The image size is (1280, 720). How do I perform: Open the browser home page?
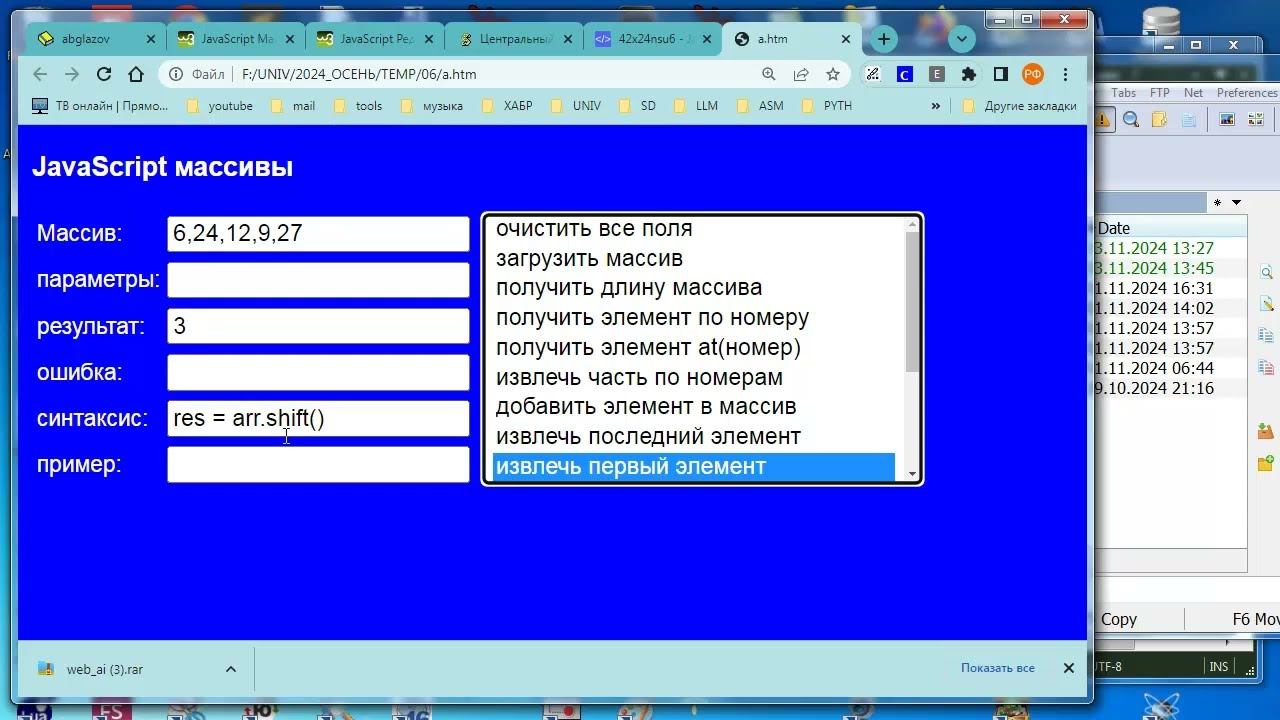pos(136,74)
